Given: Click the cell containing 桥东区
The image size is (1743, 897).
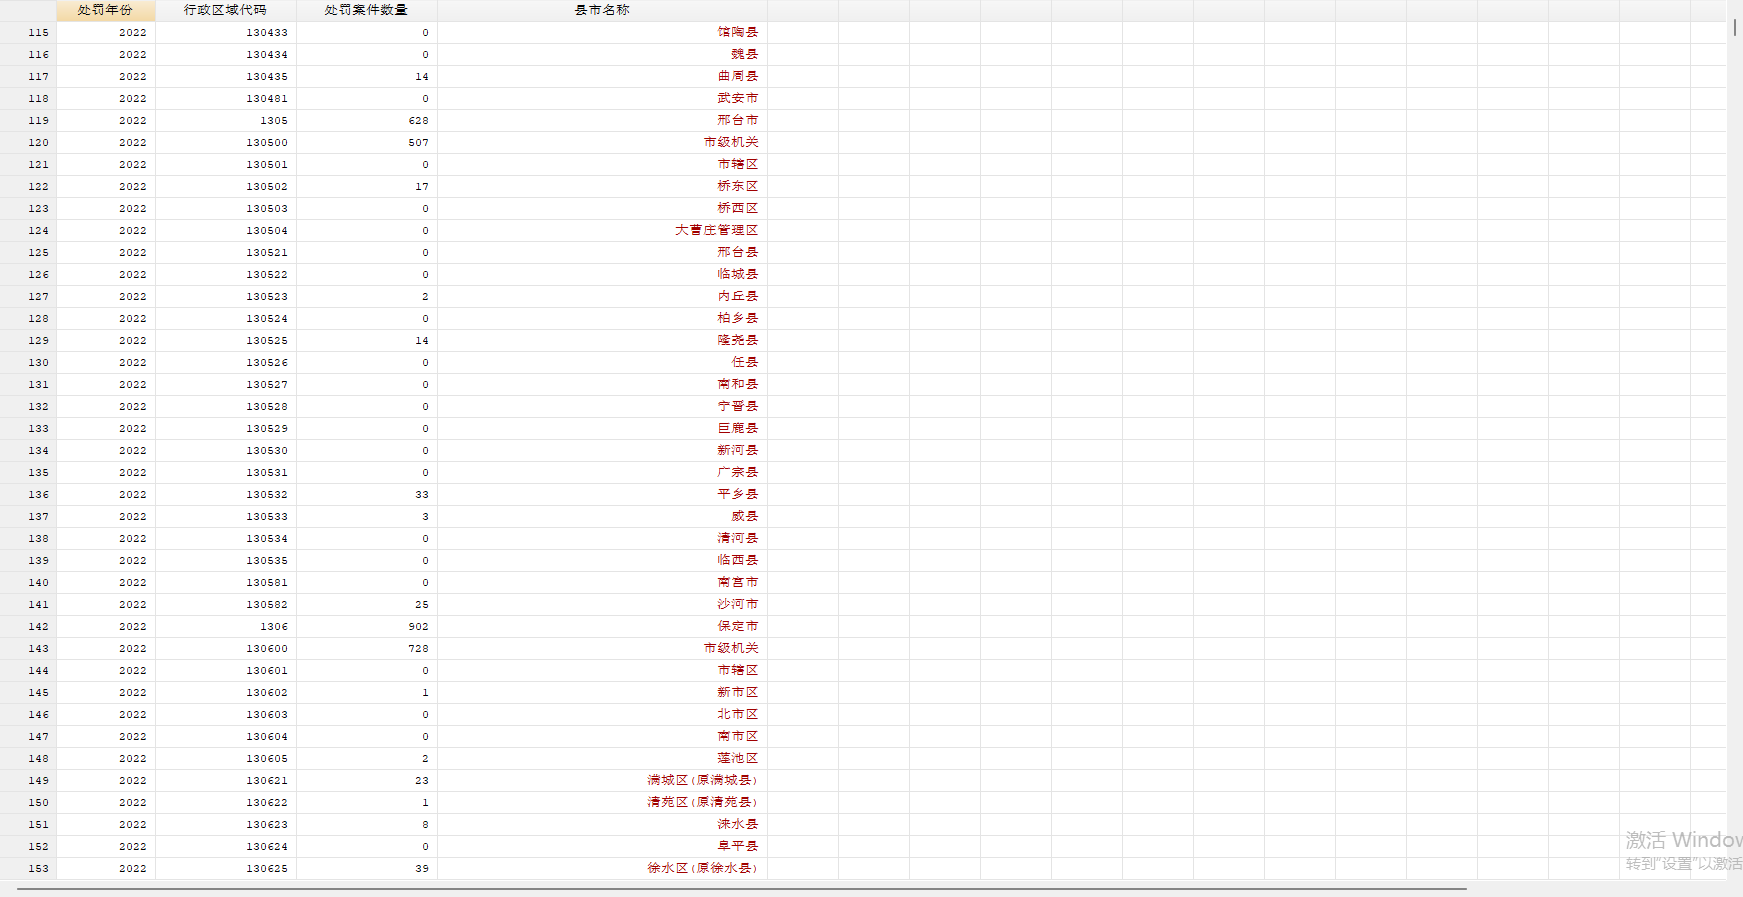Looking at the screenshot, I should (602, 187).
